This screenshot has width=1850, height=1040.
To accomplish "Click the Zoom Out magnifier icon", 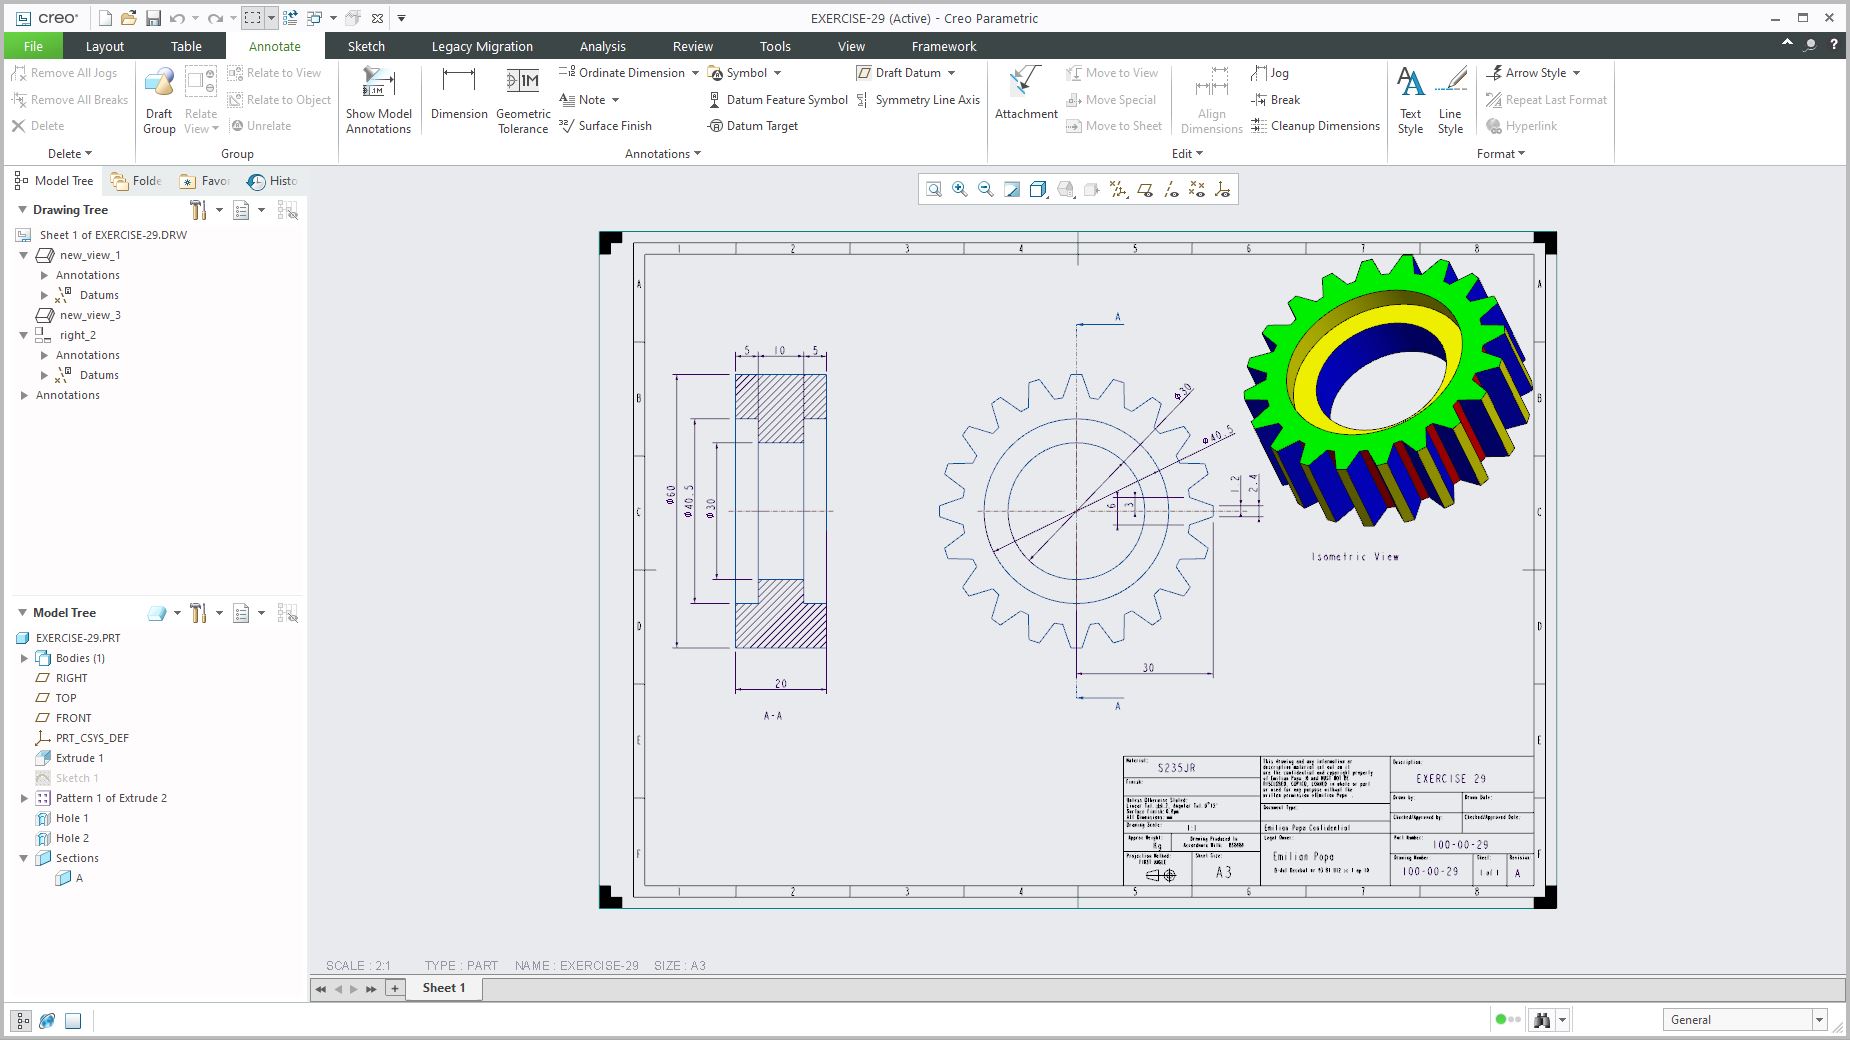I will click(x=986, y=189).
